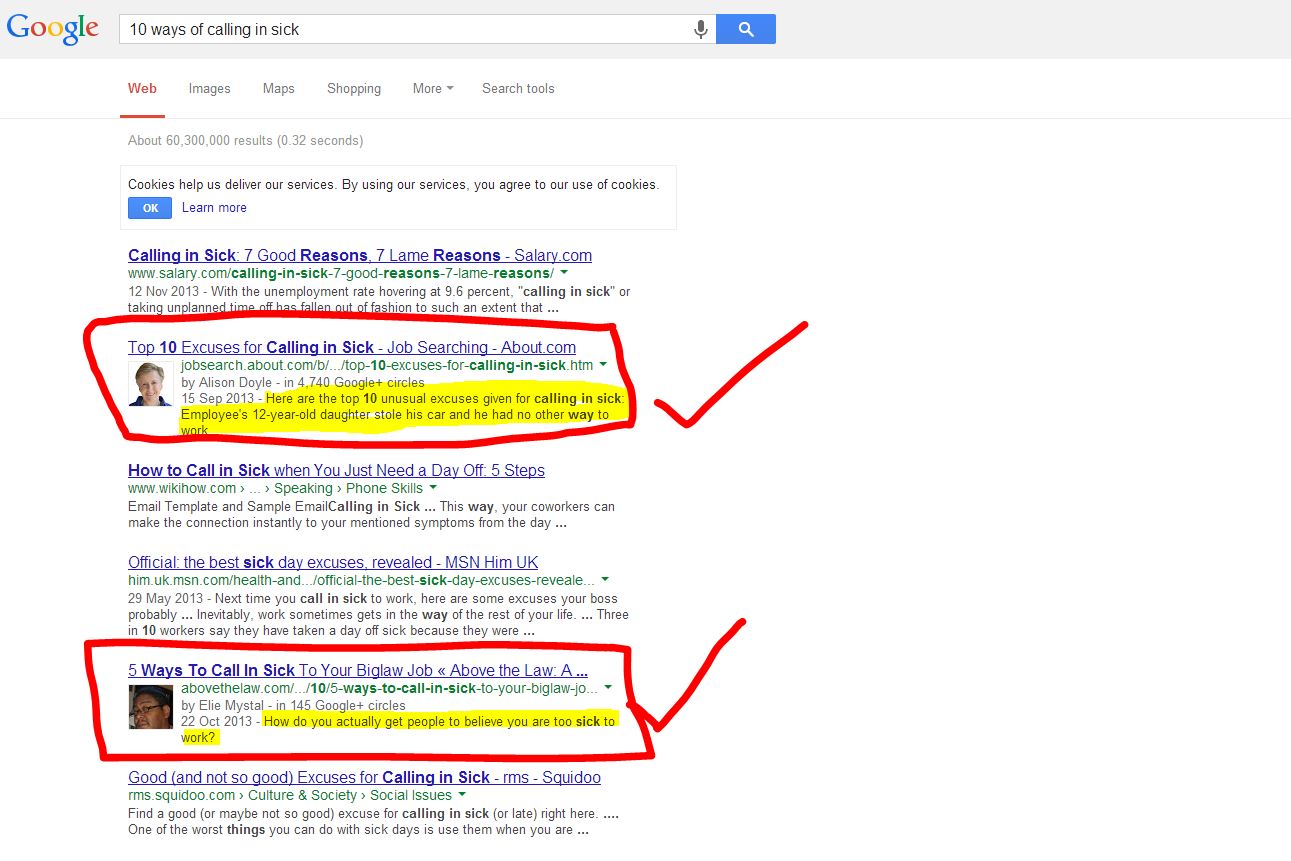Expand arrow next to him.uk.msn.com URL

[x=605, y=580]
